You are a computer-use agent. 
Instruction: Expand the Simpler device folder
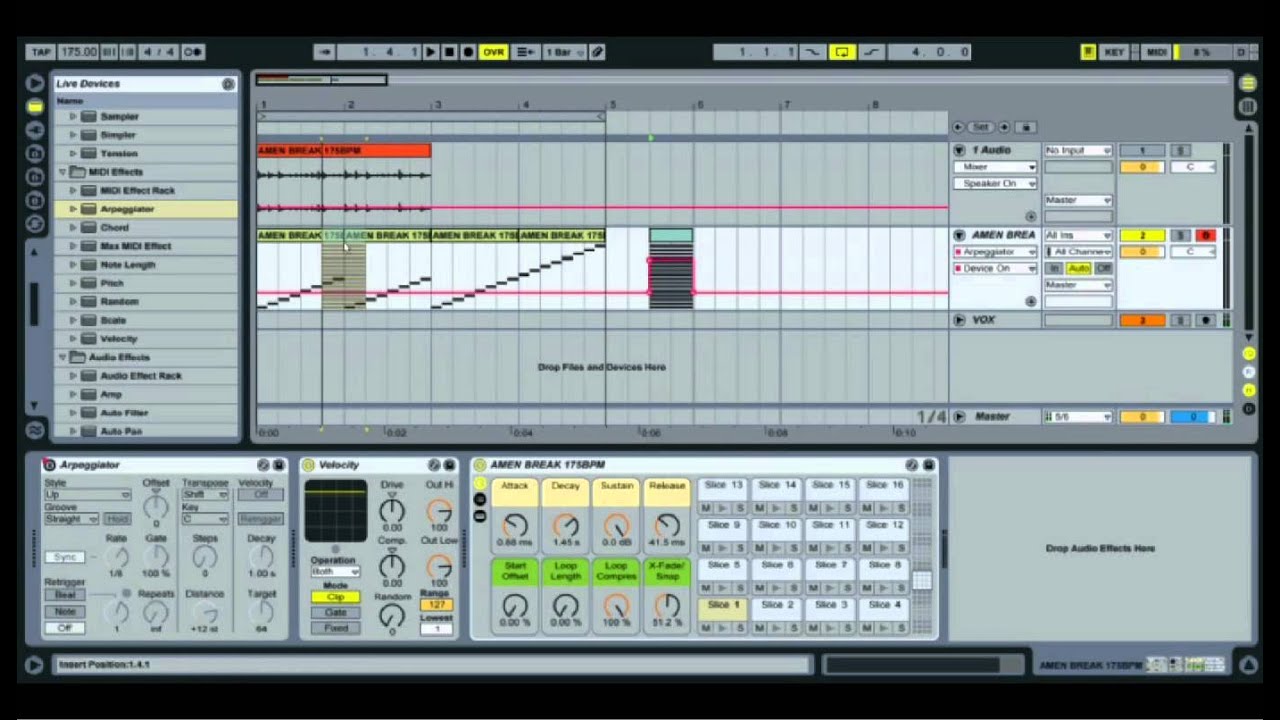point(73,135)
